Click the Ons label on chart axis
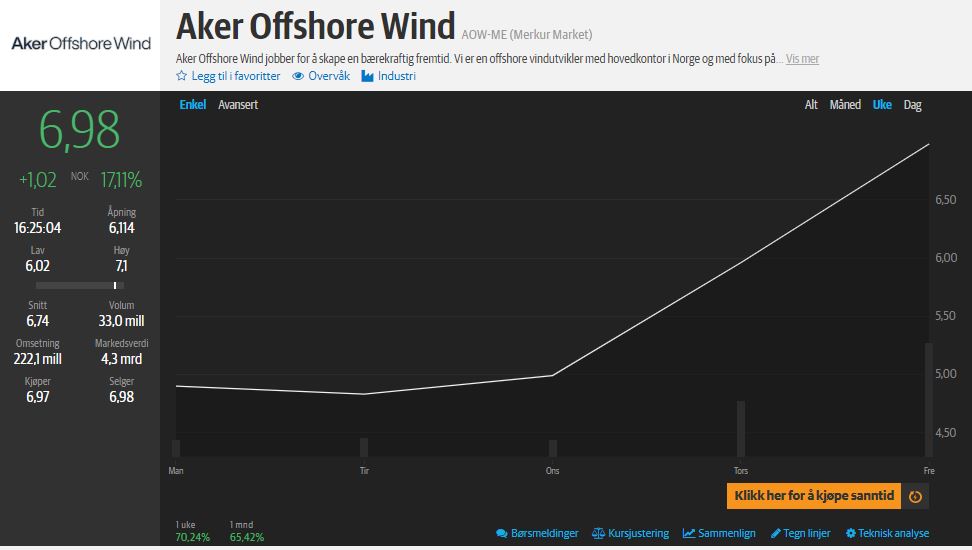The image size is (972, 550). [x=552, y=471]
